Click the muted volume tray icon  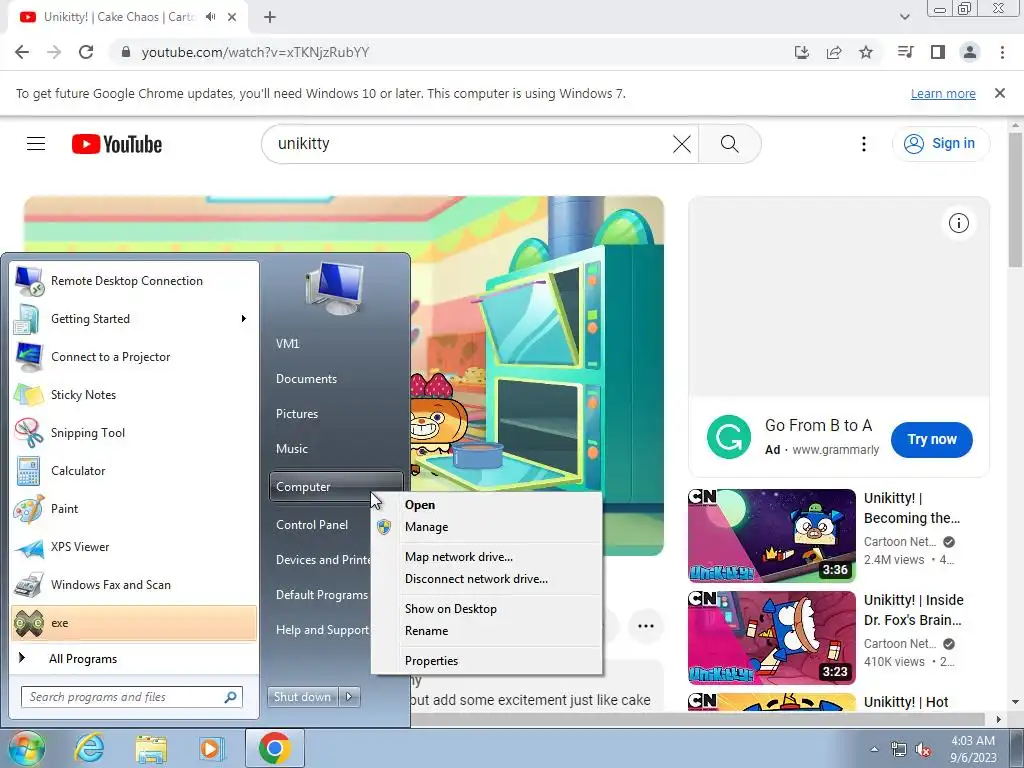tap(923, 750)
